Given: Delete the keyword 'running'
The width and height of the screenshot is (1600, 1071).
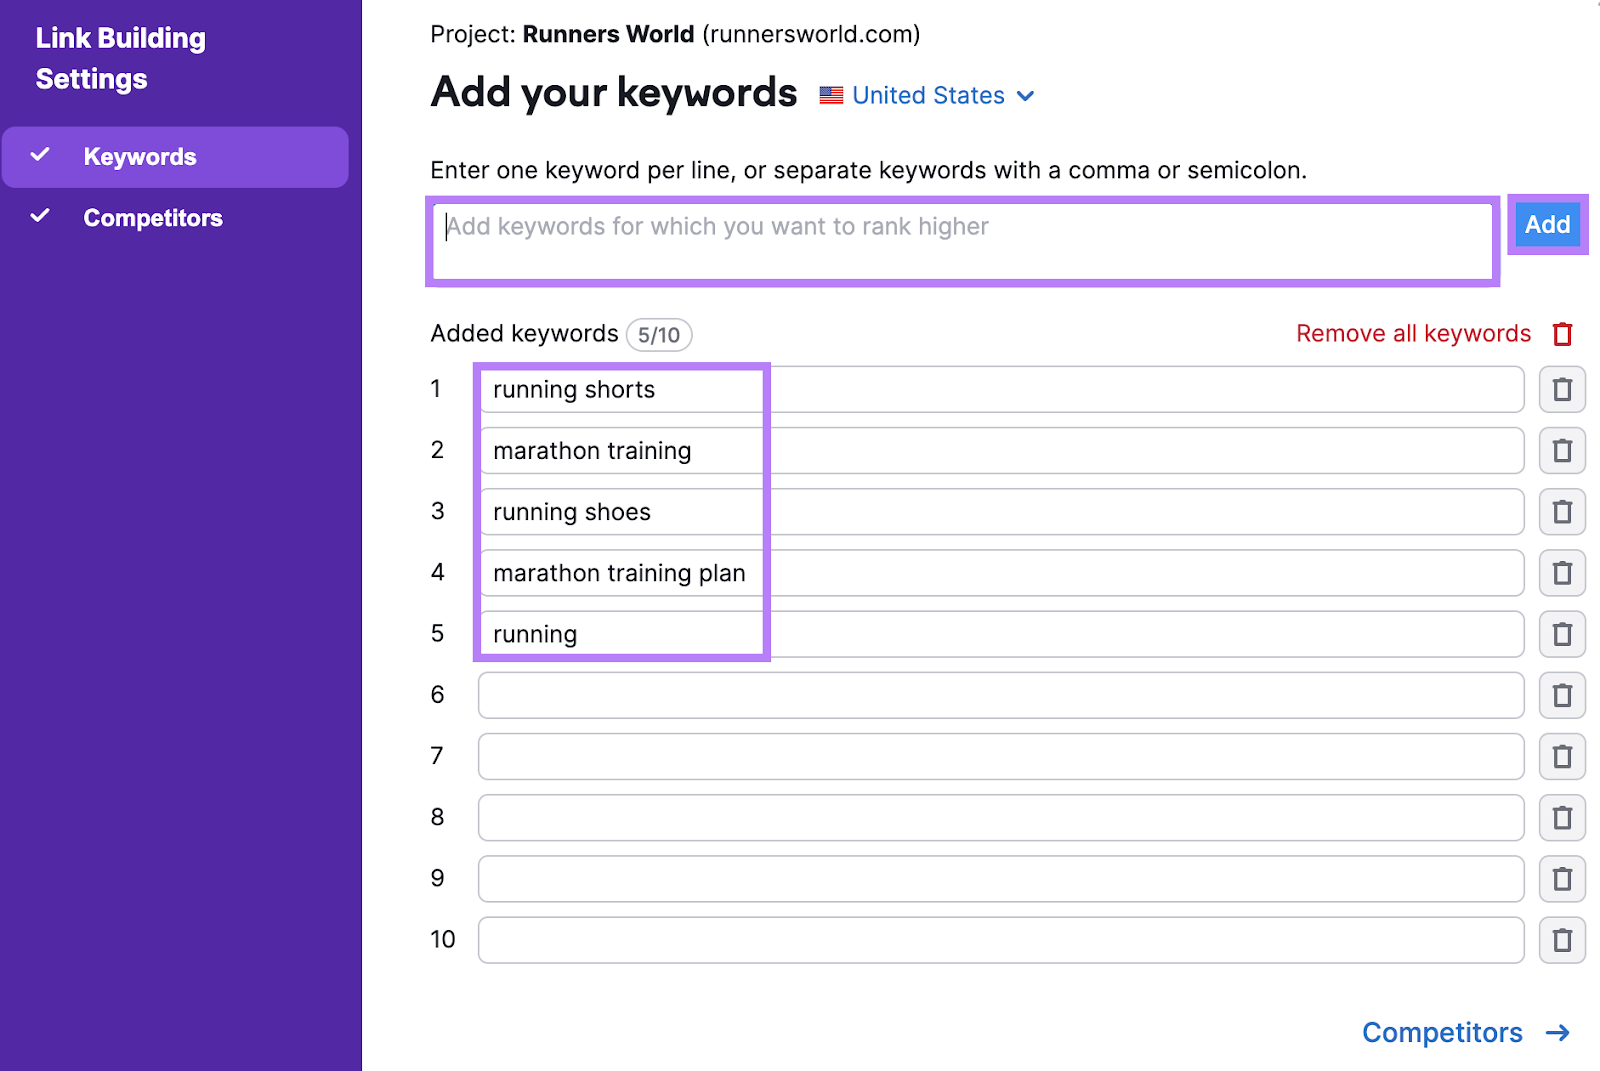Looking at the screenshot, I should 1562,633.
